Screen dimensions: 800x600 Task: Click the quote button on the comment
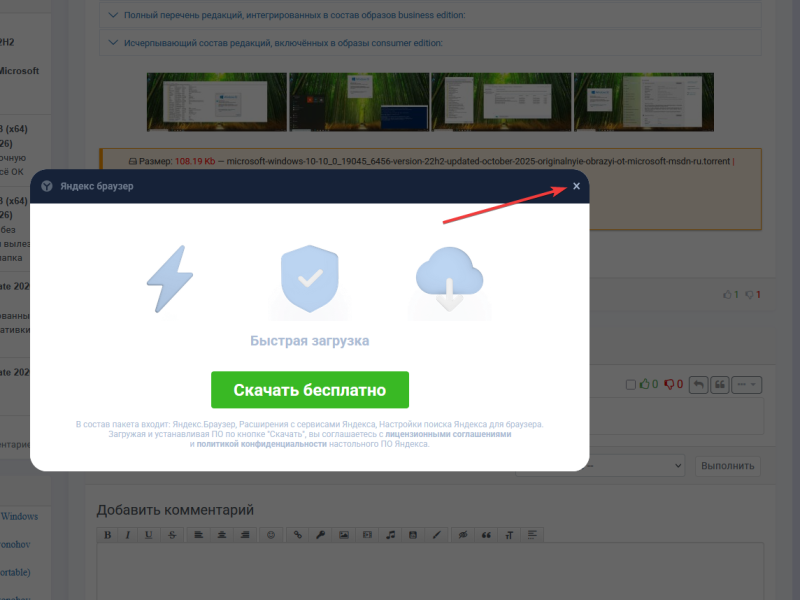click(x=719, y=384)
